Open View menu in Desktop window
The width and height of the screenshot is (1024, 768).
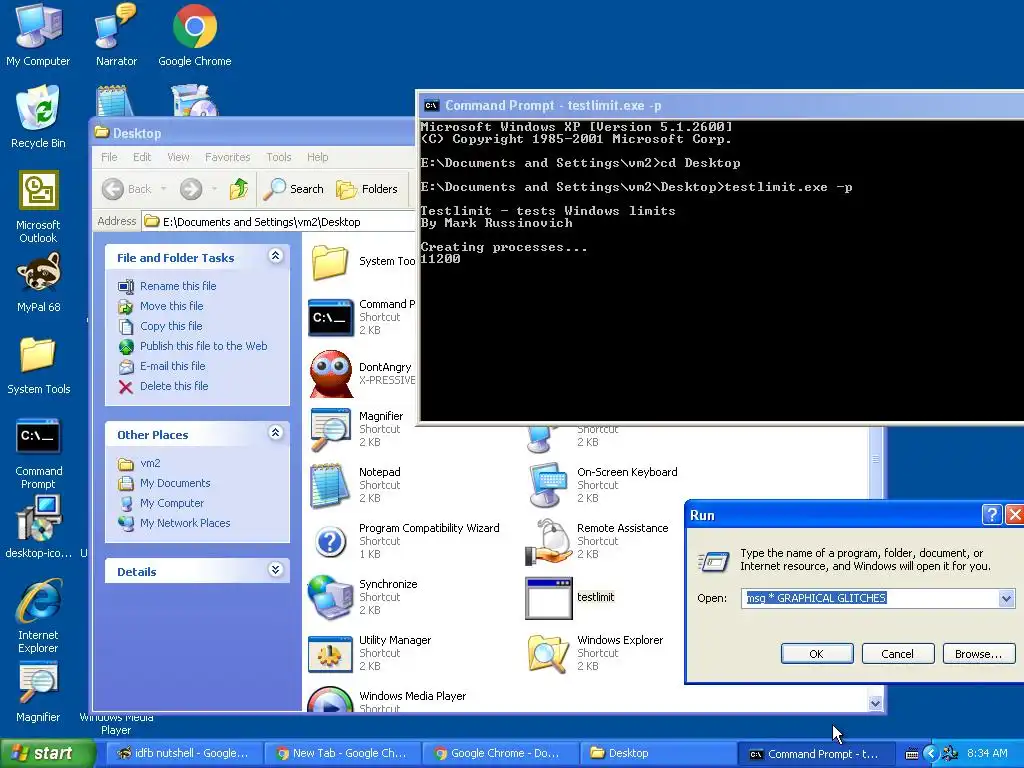(178, 157)
